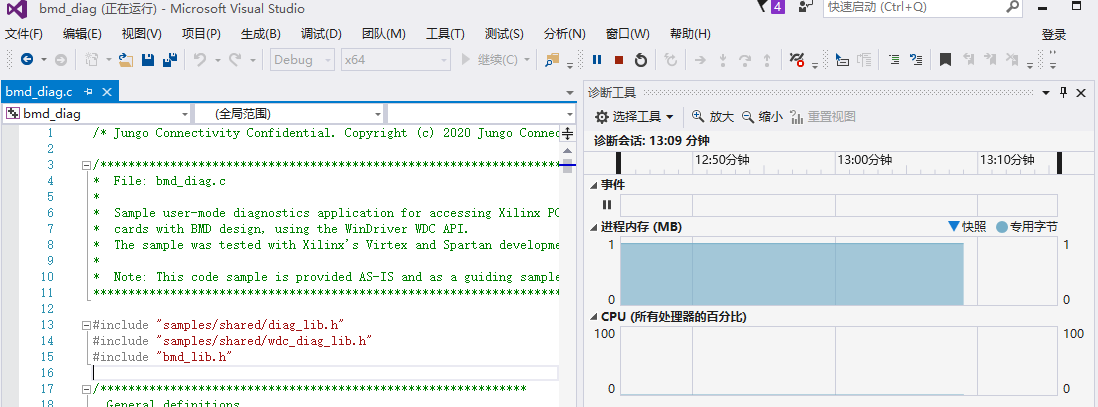
Task: Click the Next Bookmark icon
Action: [x=989, y=60]
